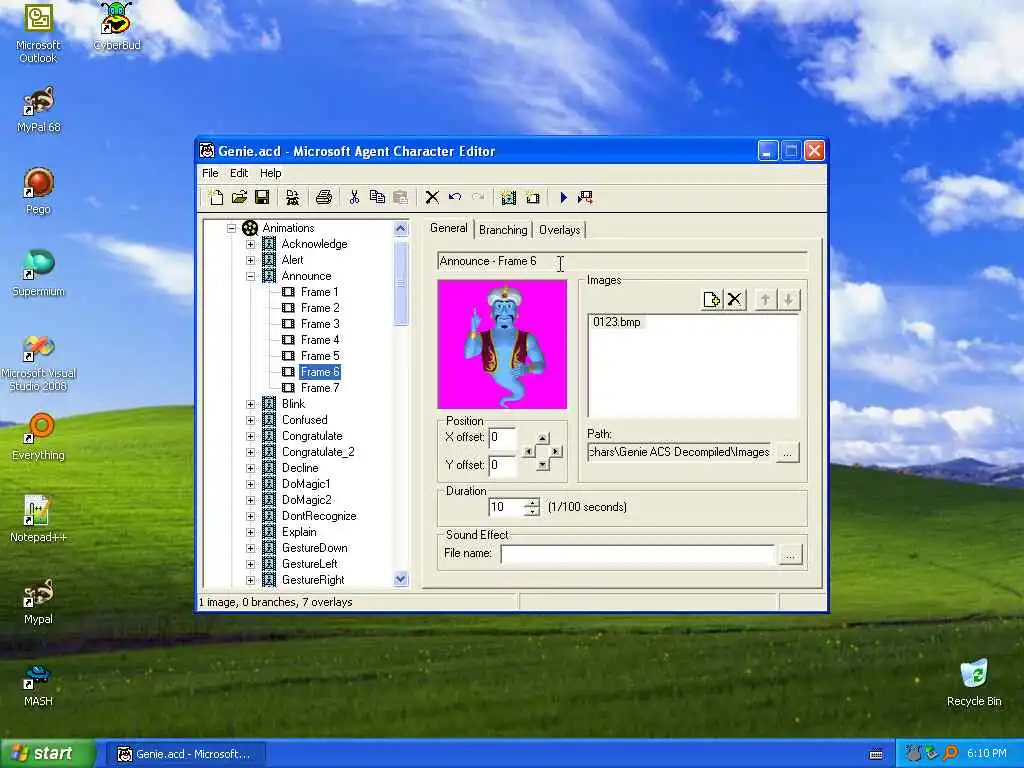Click the New Frame toolbar icon

pos(532,197)
